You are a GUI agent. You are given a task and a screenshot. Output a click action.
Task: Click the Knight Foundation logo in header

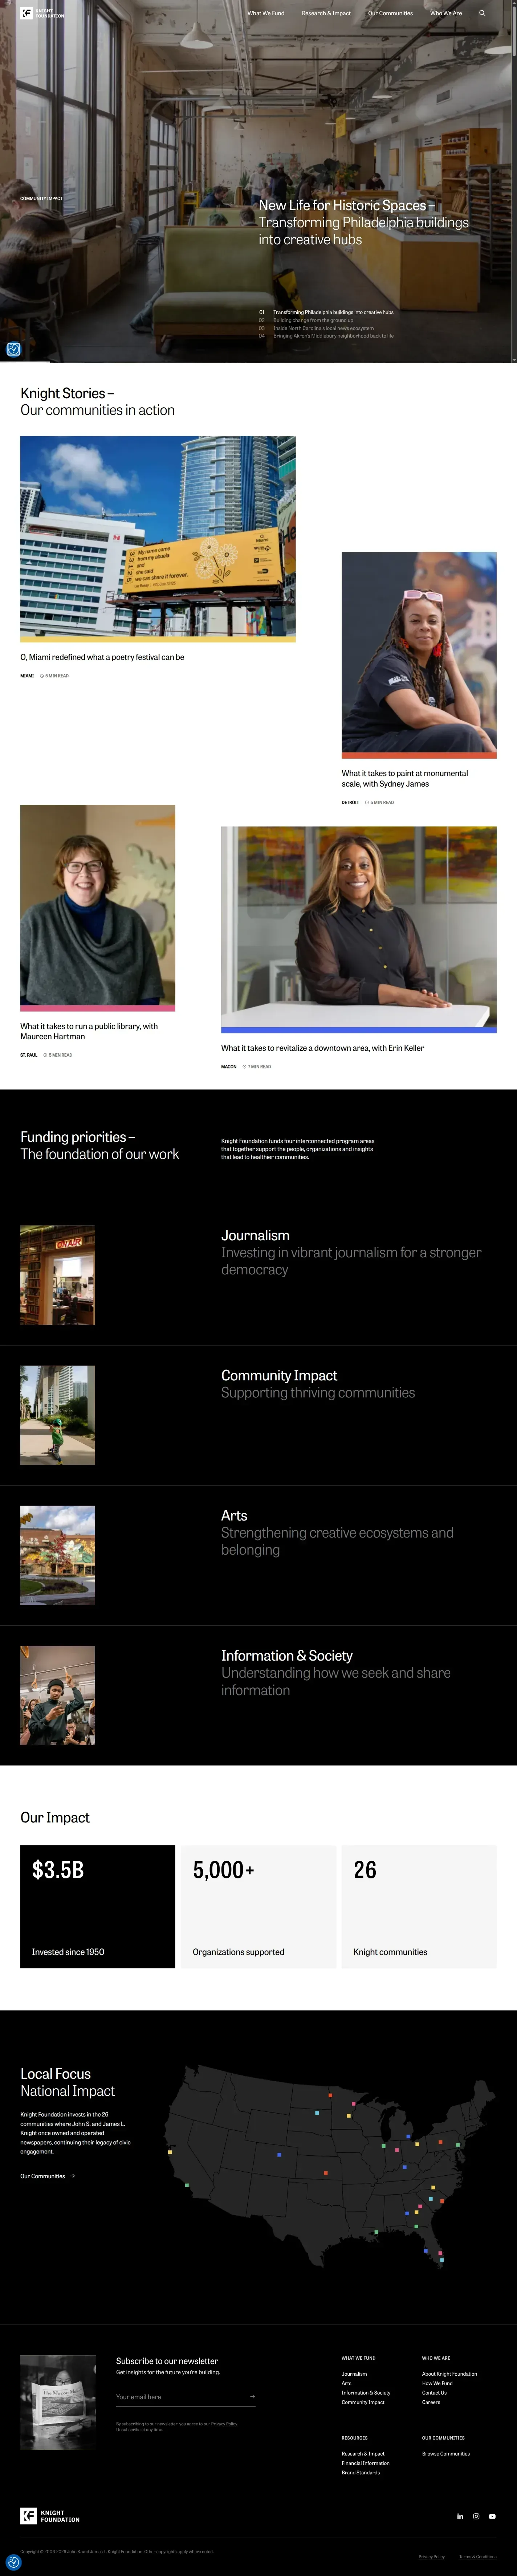pos(42,13)
